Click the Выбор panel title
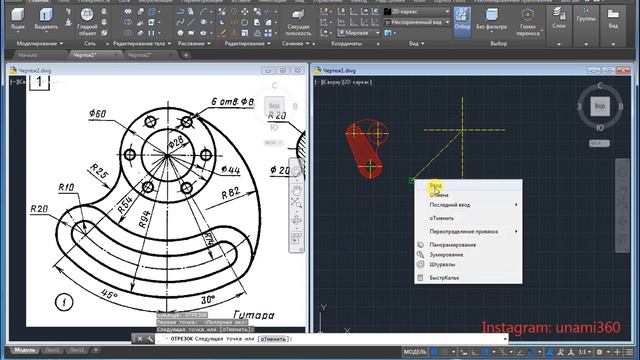The width and height of the screenshot is (640, 360). coord(499,43)
